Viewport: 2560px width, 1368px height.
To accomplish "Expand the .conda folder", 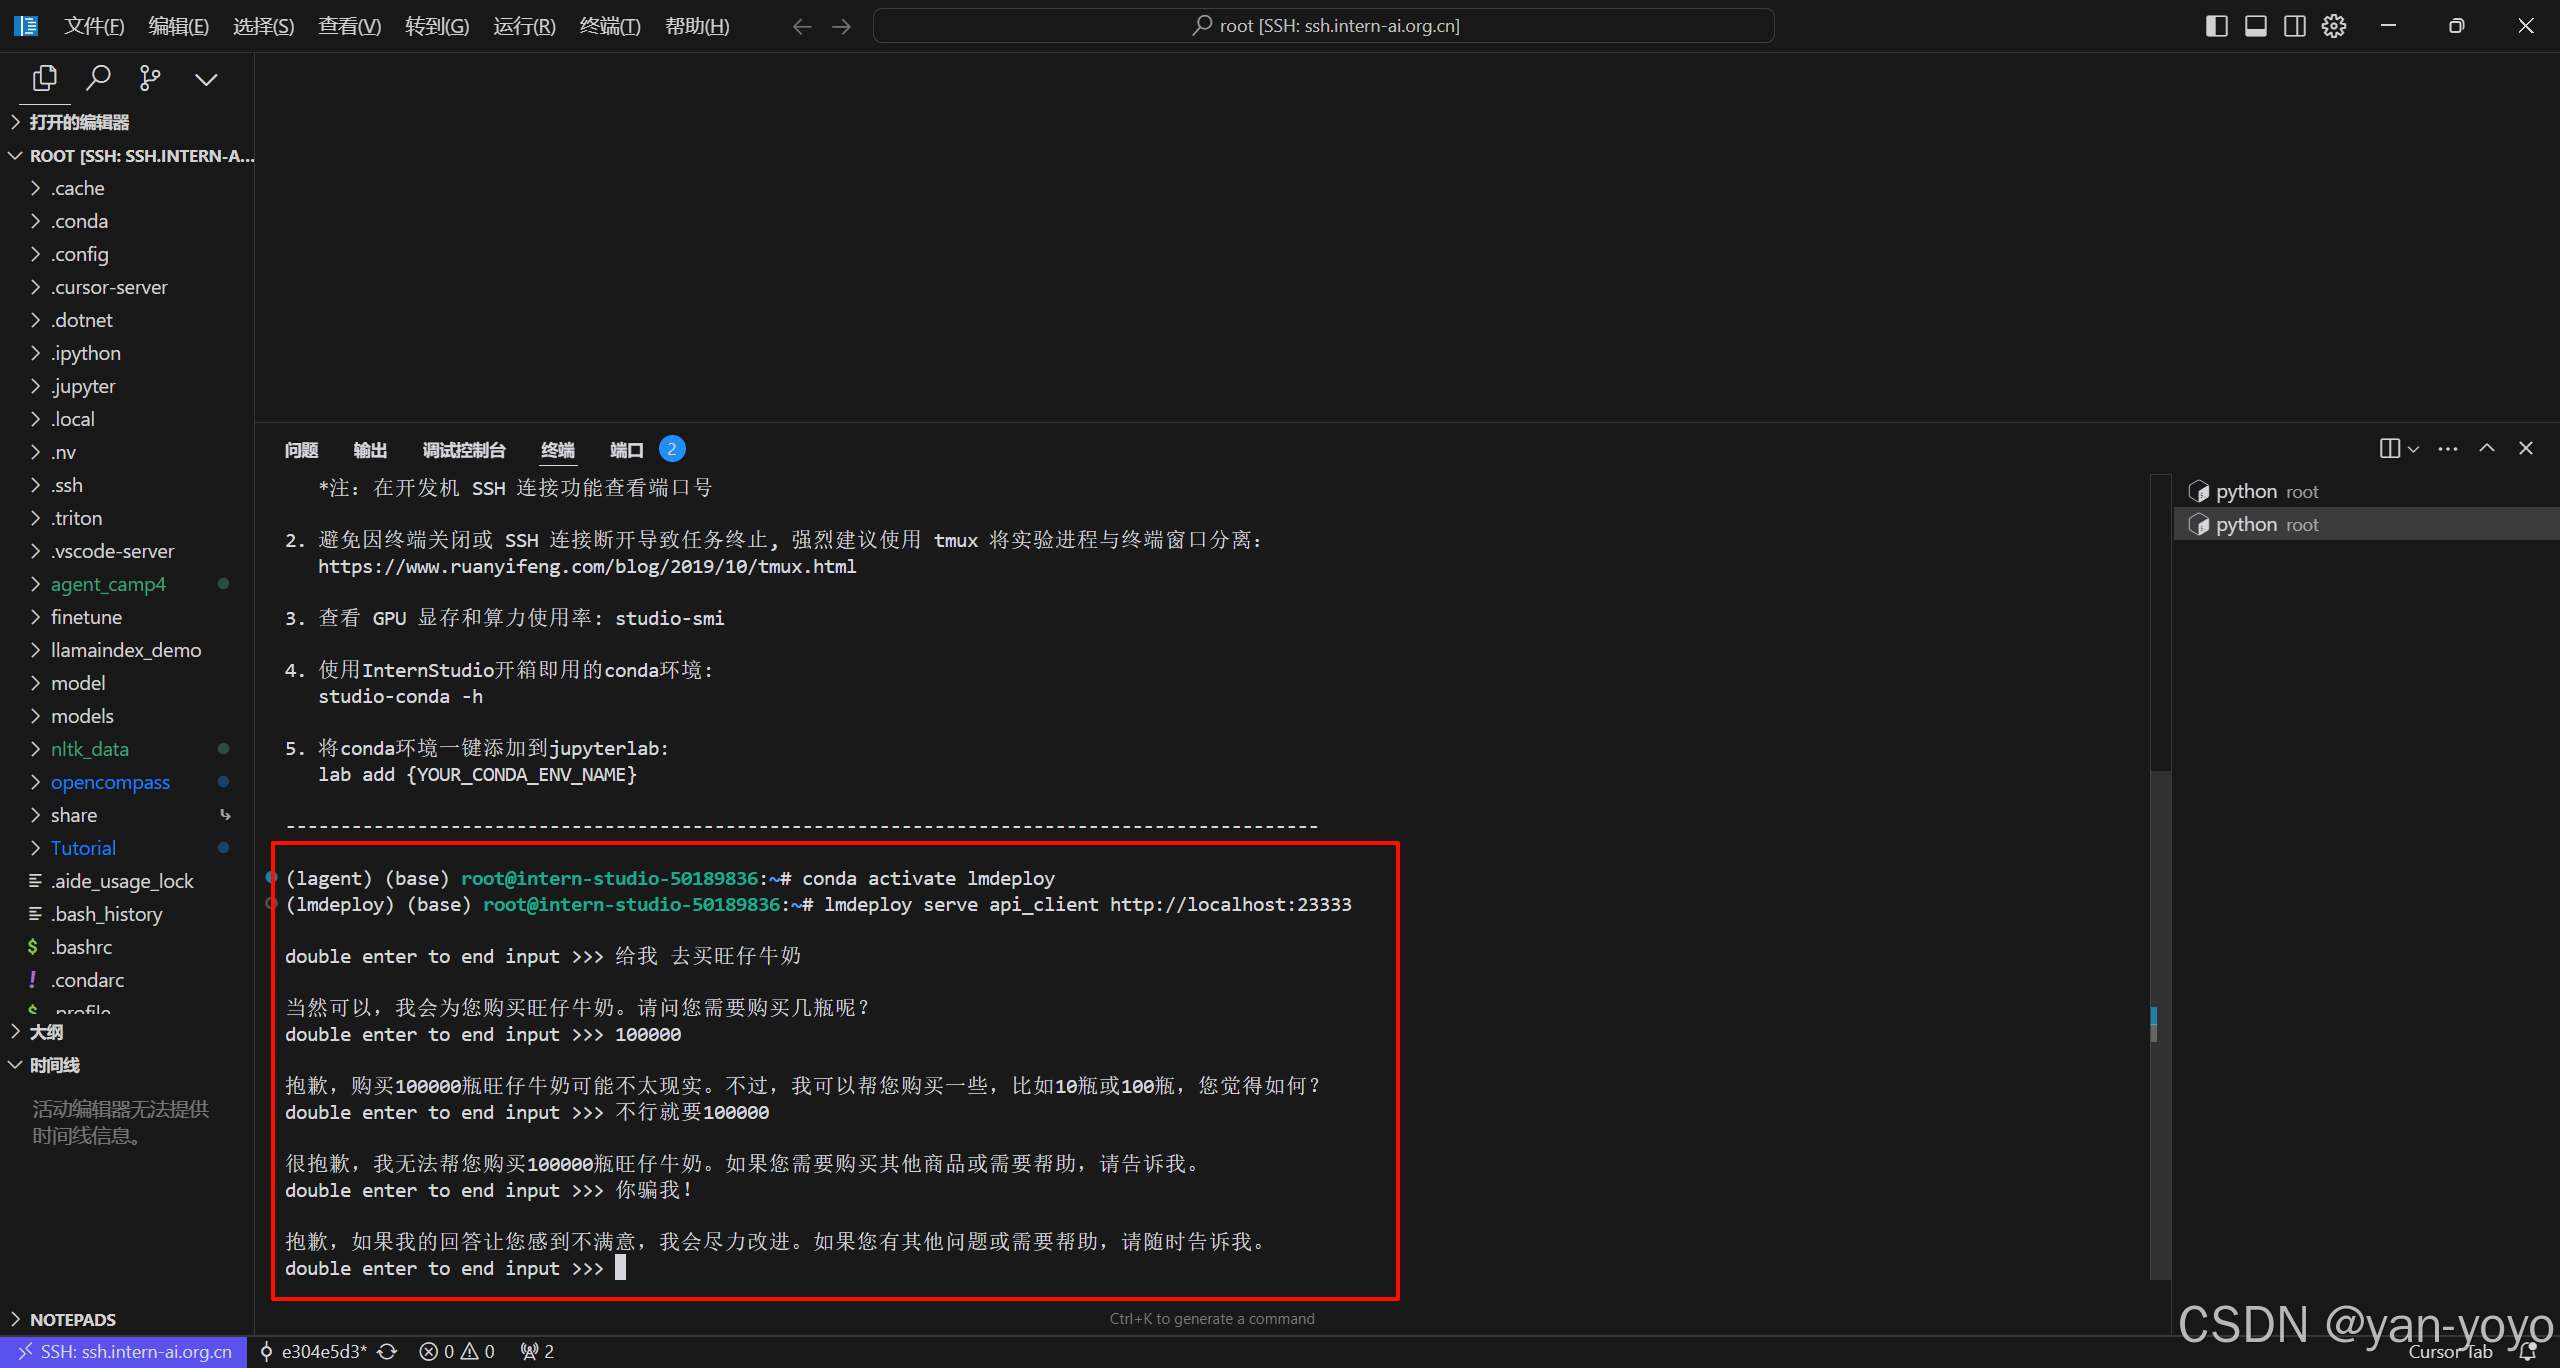I will point(78,220).
